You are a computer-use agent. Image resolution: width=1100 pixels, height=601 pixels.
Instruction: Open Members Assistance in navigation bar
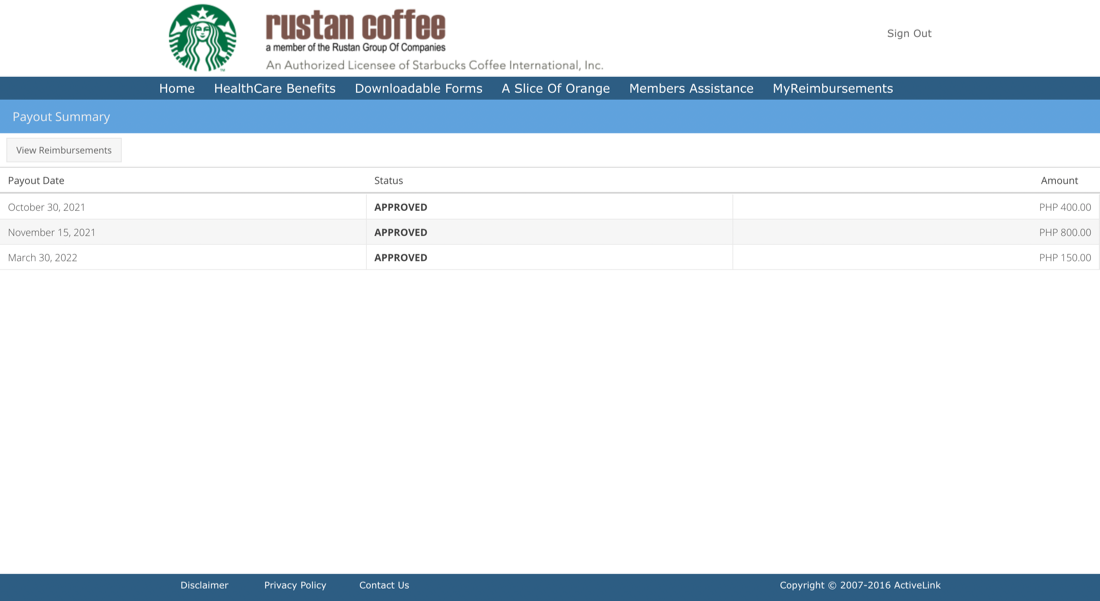pyautogui.click(x=691, y=89)
